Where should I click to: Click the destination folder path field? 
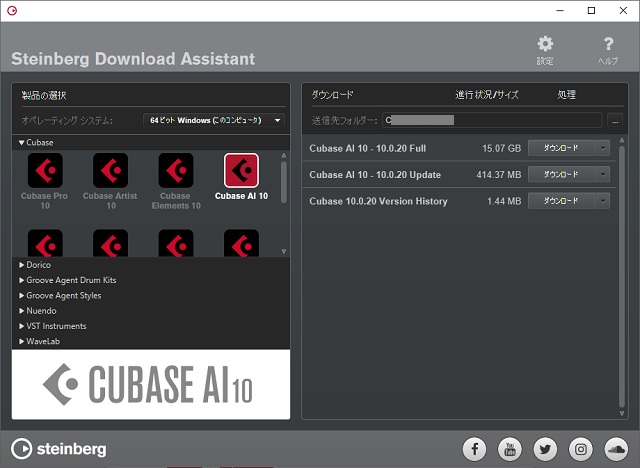492,120
